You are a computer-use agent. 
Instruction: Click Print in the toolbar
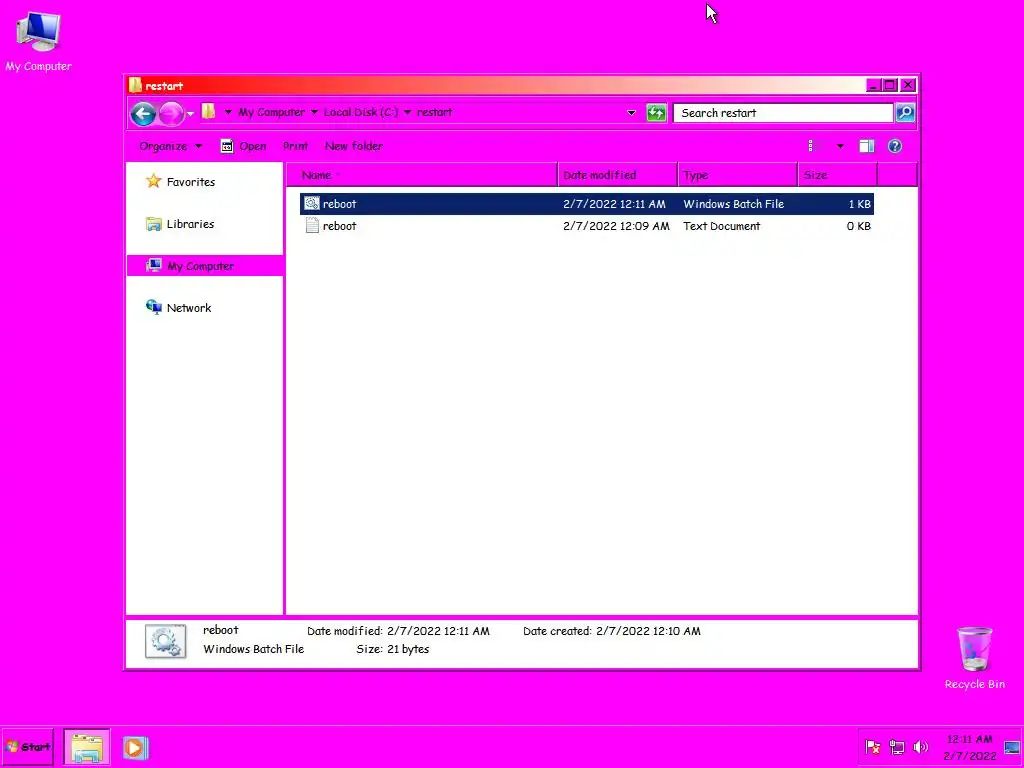[295, 146]
